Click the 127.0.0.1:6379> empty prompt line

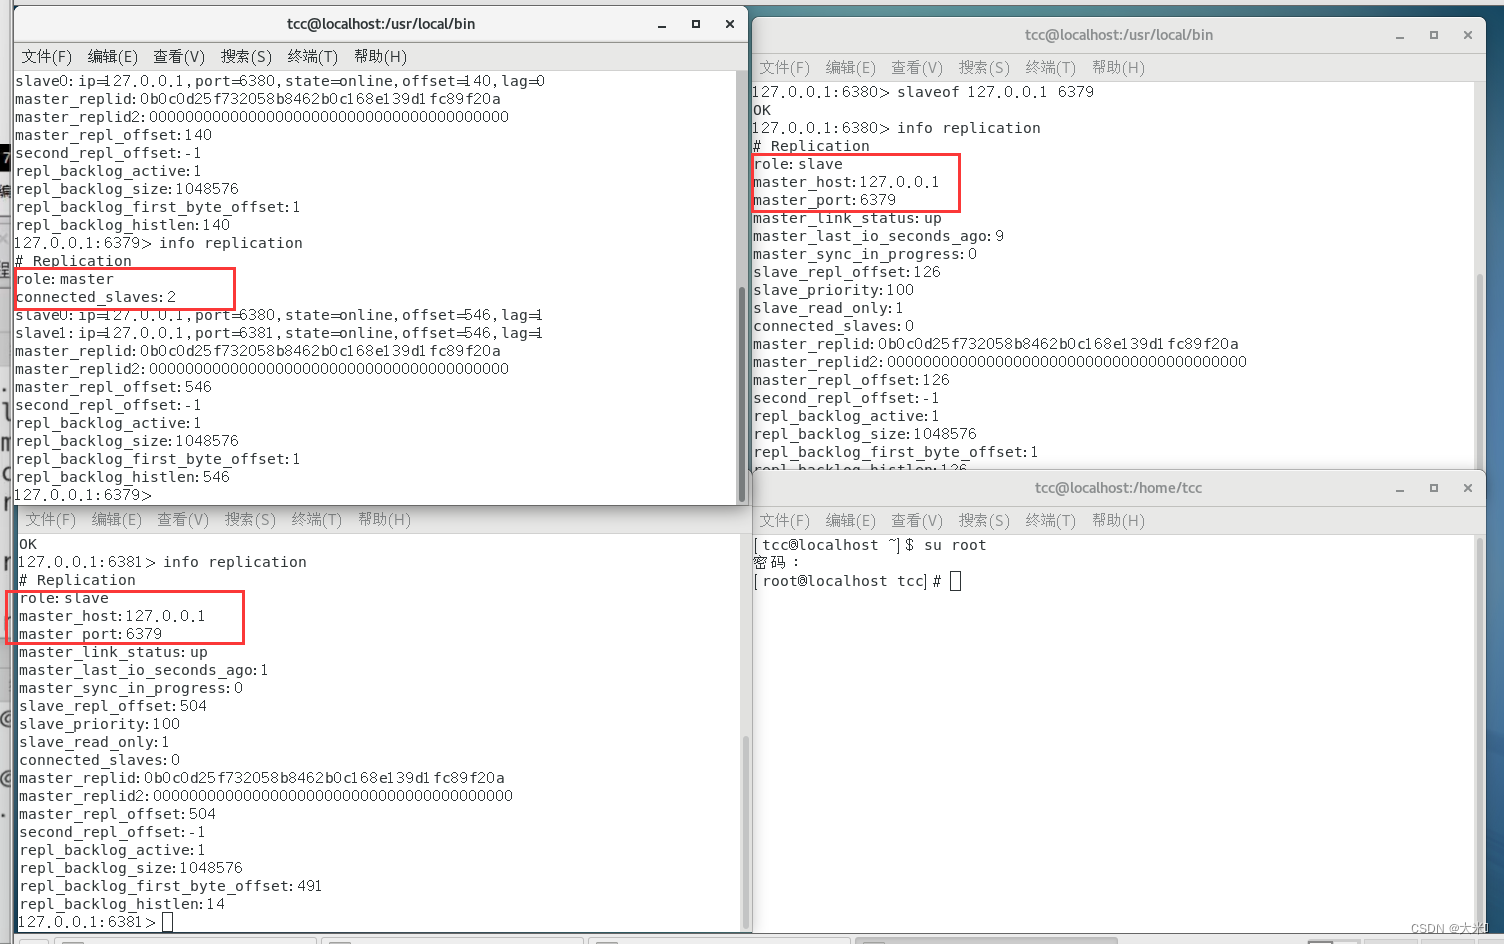(x=83, y=495)
